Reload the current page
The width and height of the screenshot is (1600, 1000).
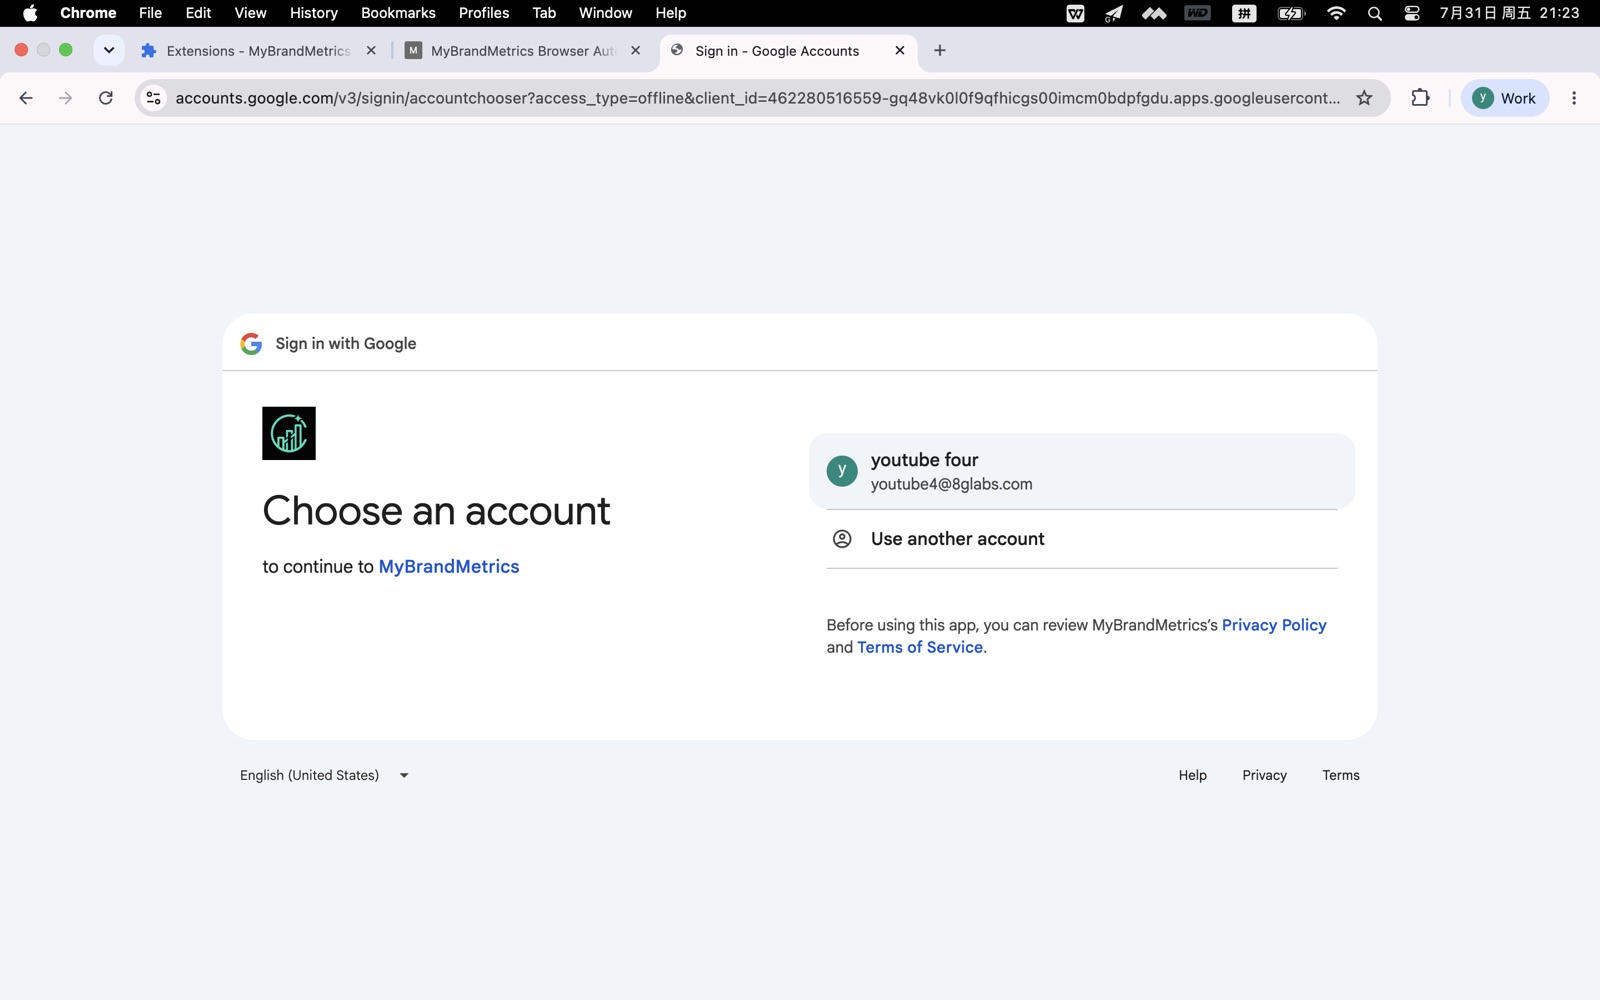click(x=106, y=98)
